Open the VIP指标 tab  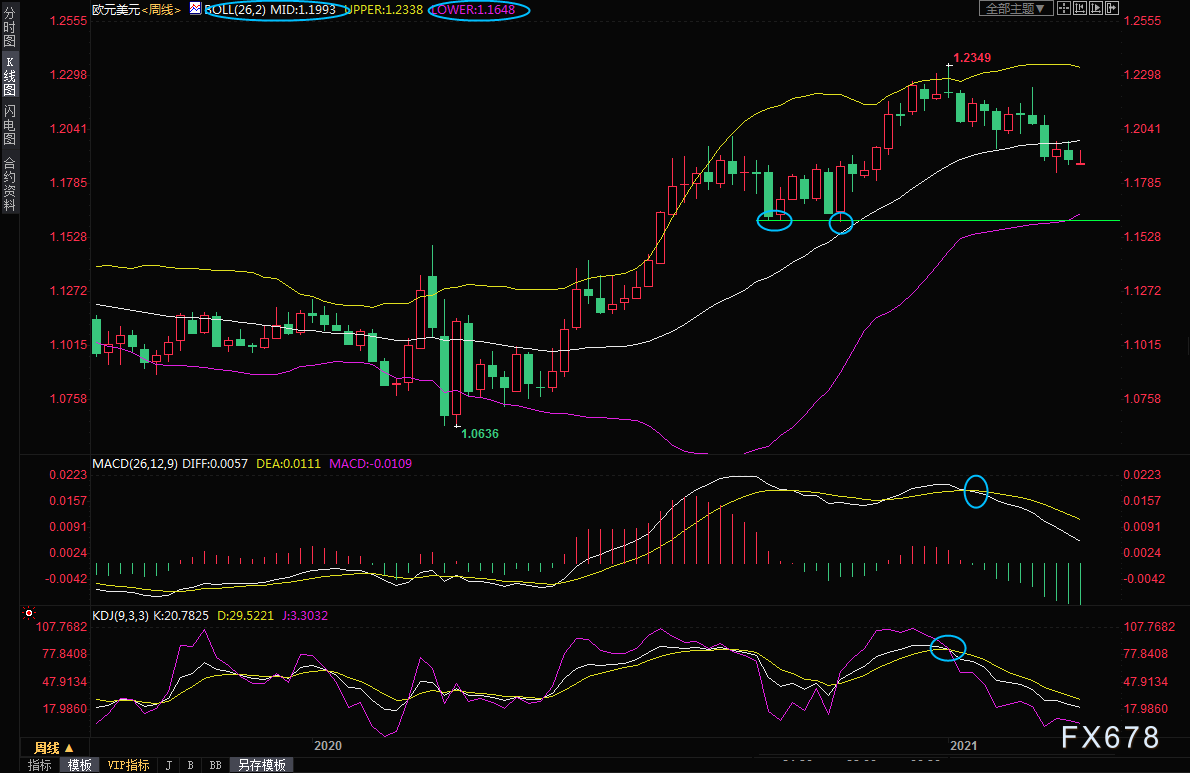click(x=128, y=765)
